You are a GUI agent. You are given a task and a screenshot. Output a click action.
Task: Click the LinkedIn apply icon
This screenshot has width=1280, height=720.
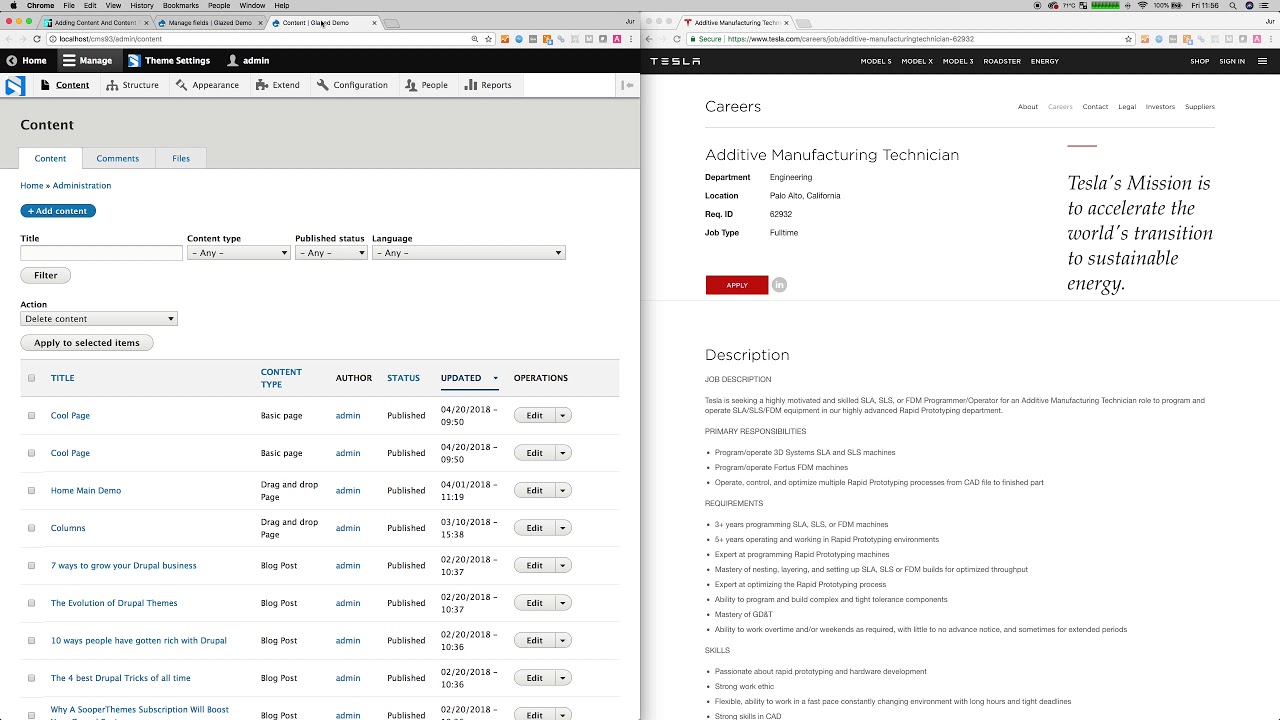pos(779,285)
